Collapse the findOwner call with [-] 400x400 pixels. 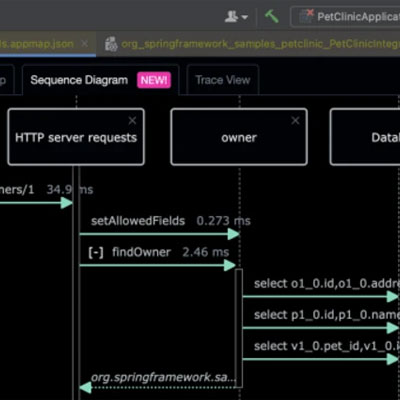96,252
